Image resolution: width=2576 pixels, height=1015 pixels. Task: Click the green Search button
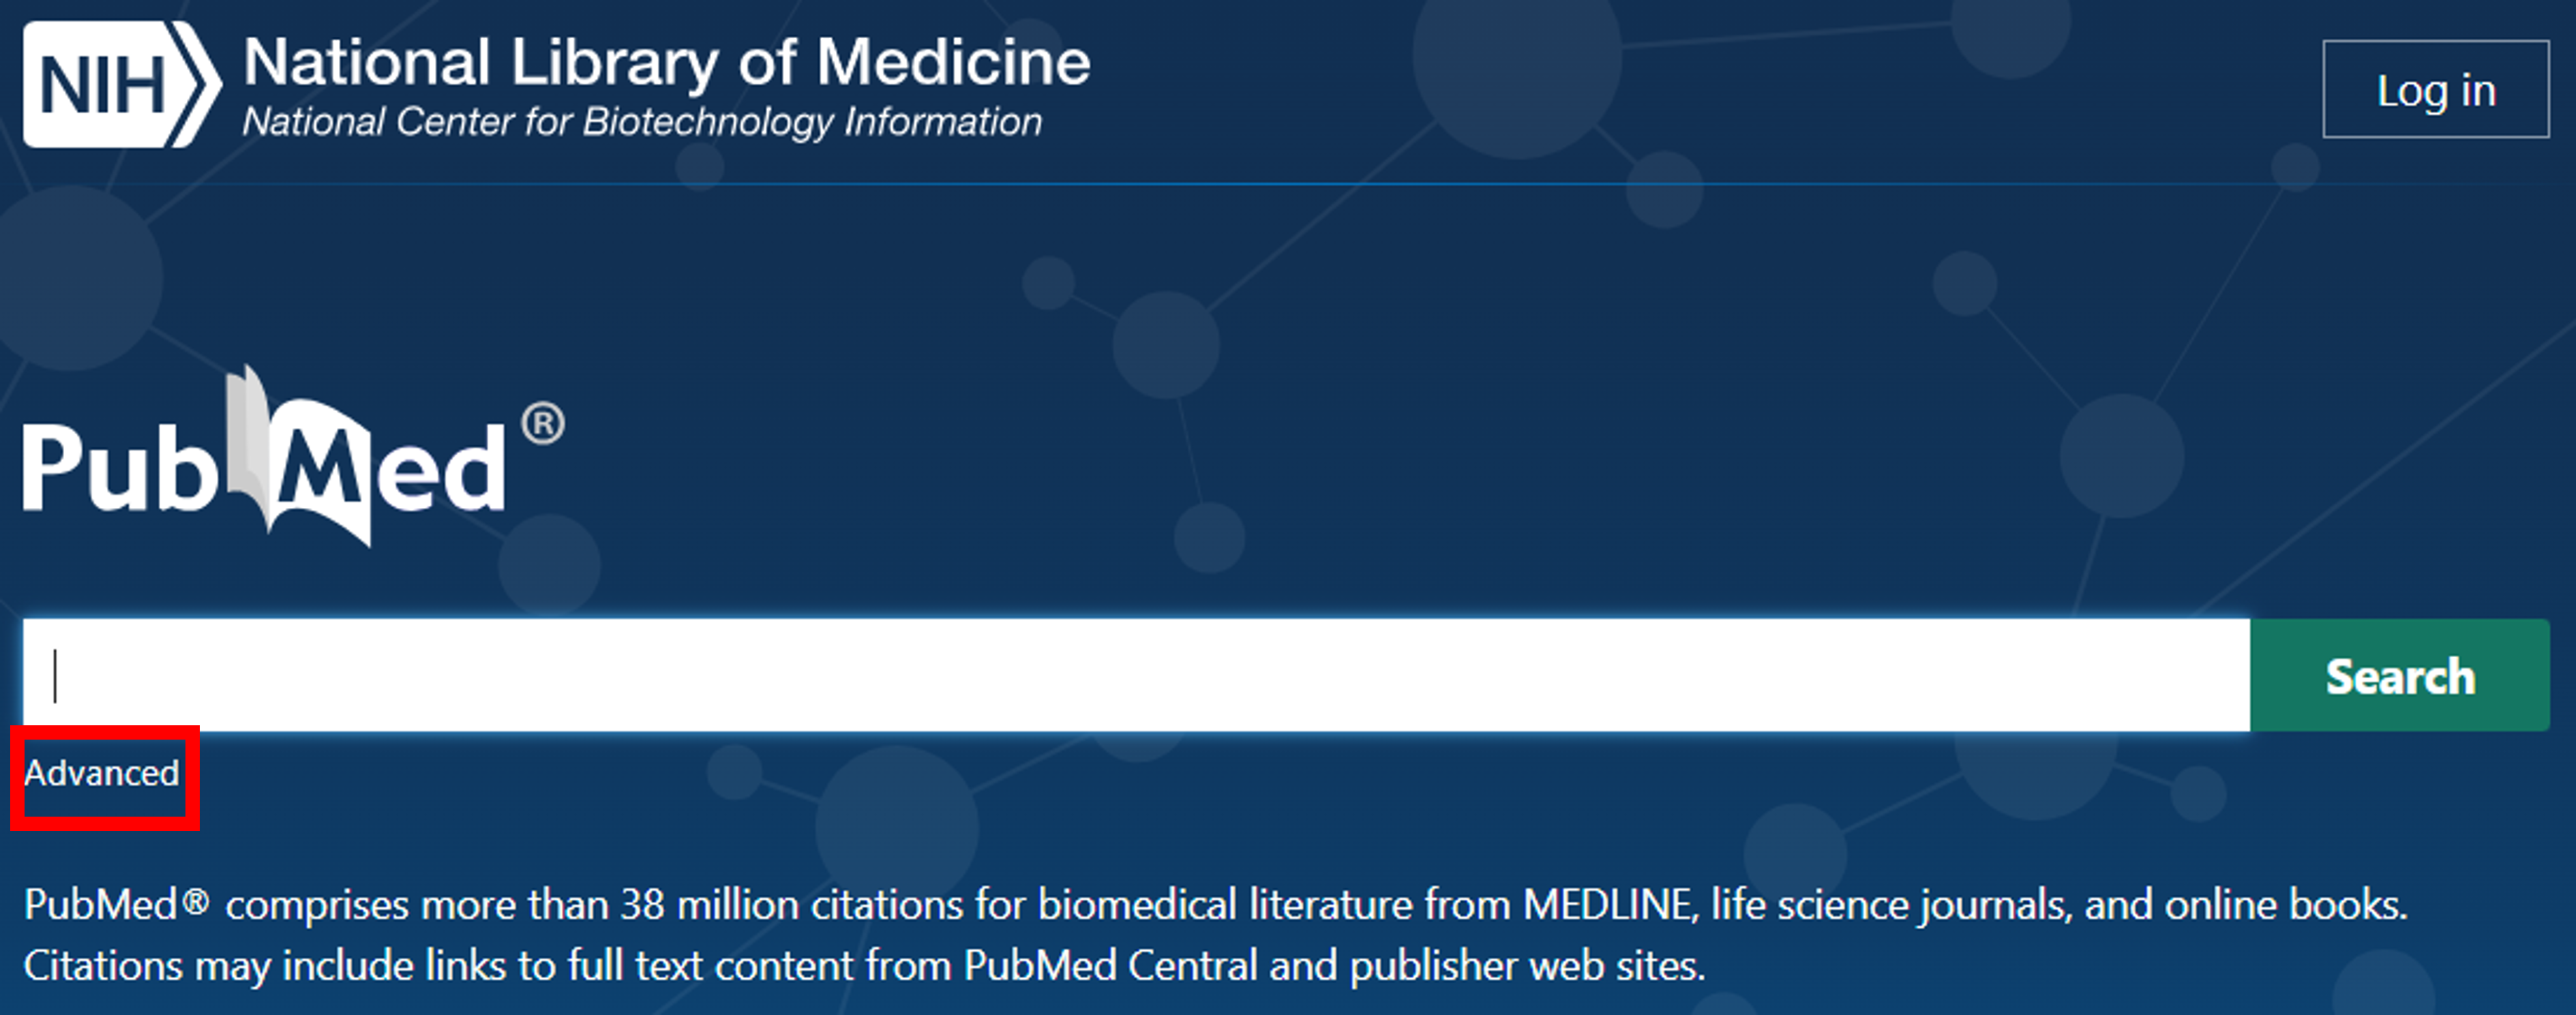(x=2399, y=676)
